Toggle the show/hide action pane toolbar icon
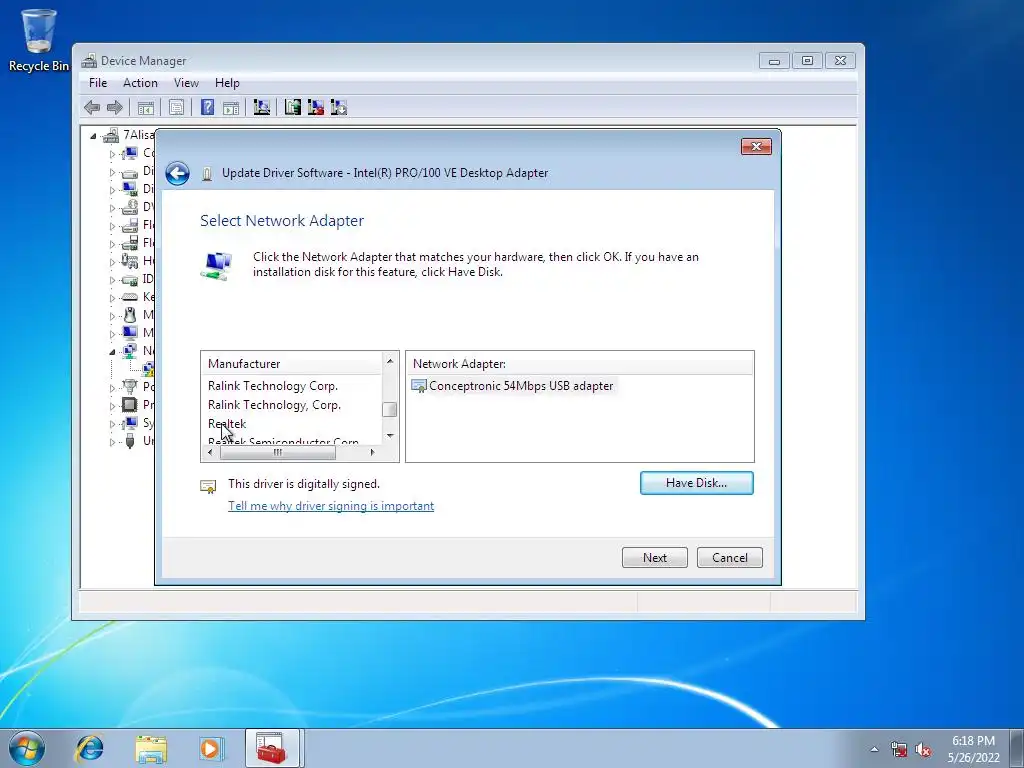This screenshot has width=1024, height=768. point(231,108)
